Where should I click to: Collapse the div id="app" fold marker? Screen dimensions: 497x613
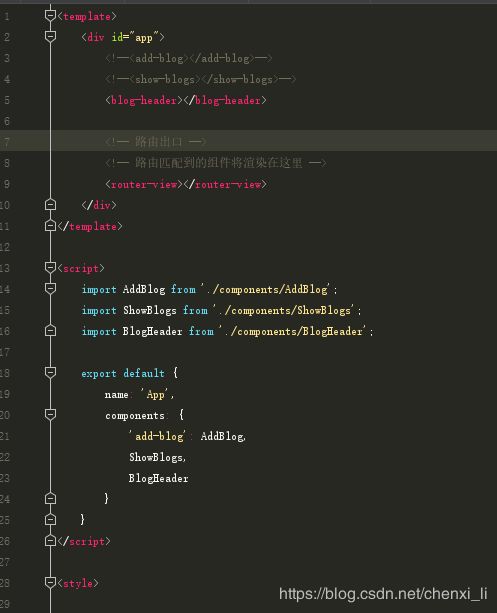[x=50, y=37]
